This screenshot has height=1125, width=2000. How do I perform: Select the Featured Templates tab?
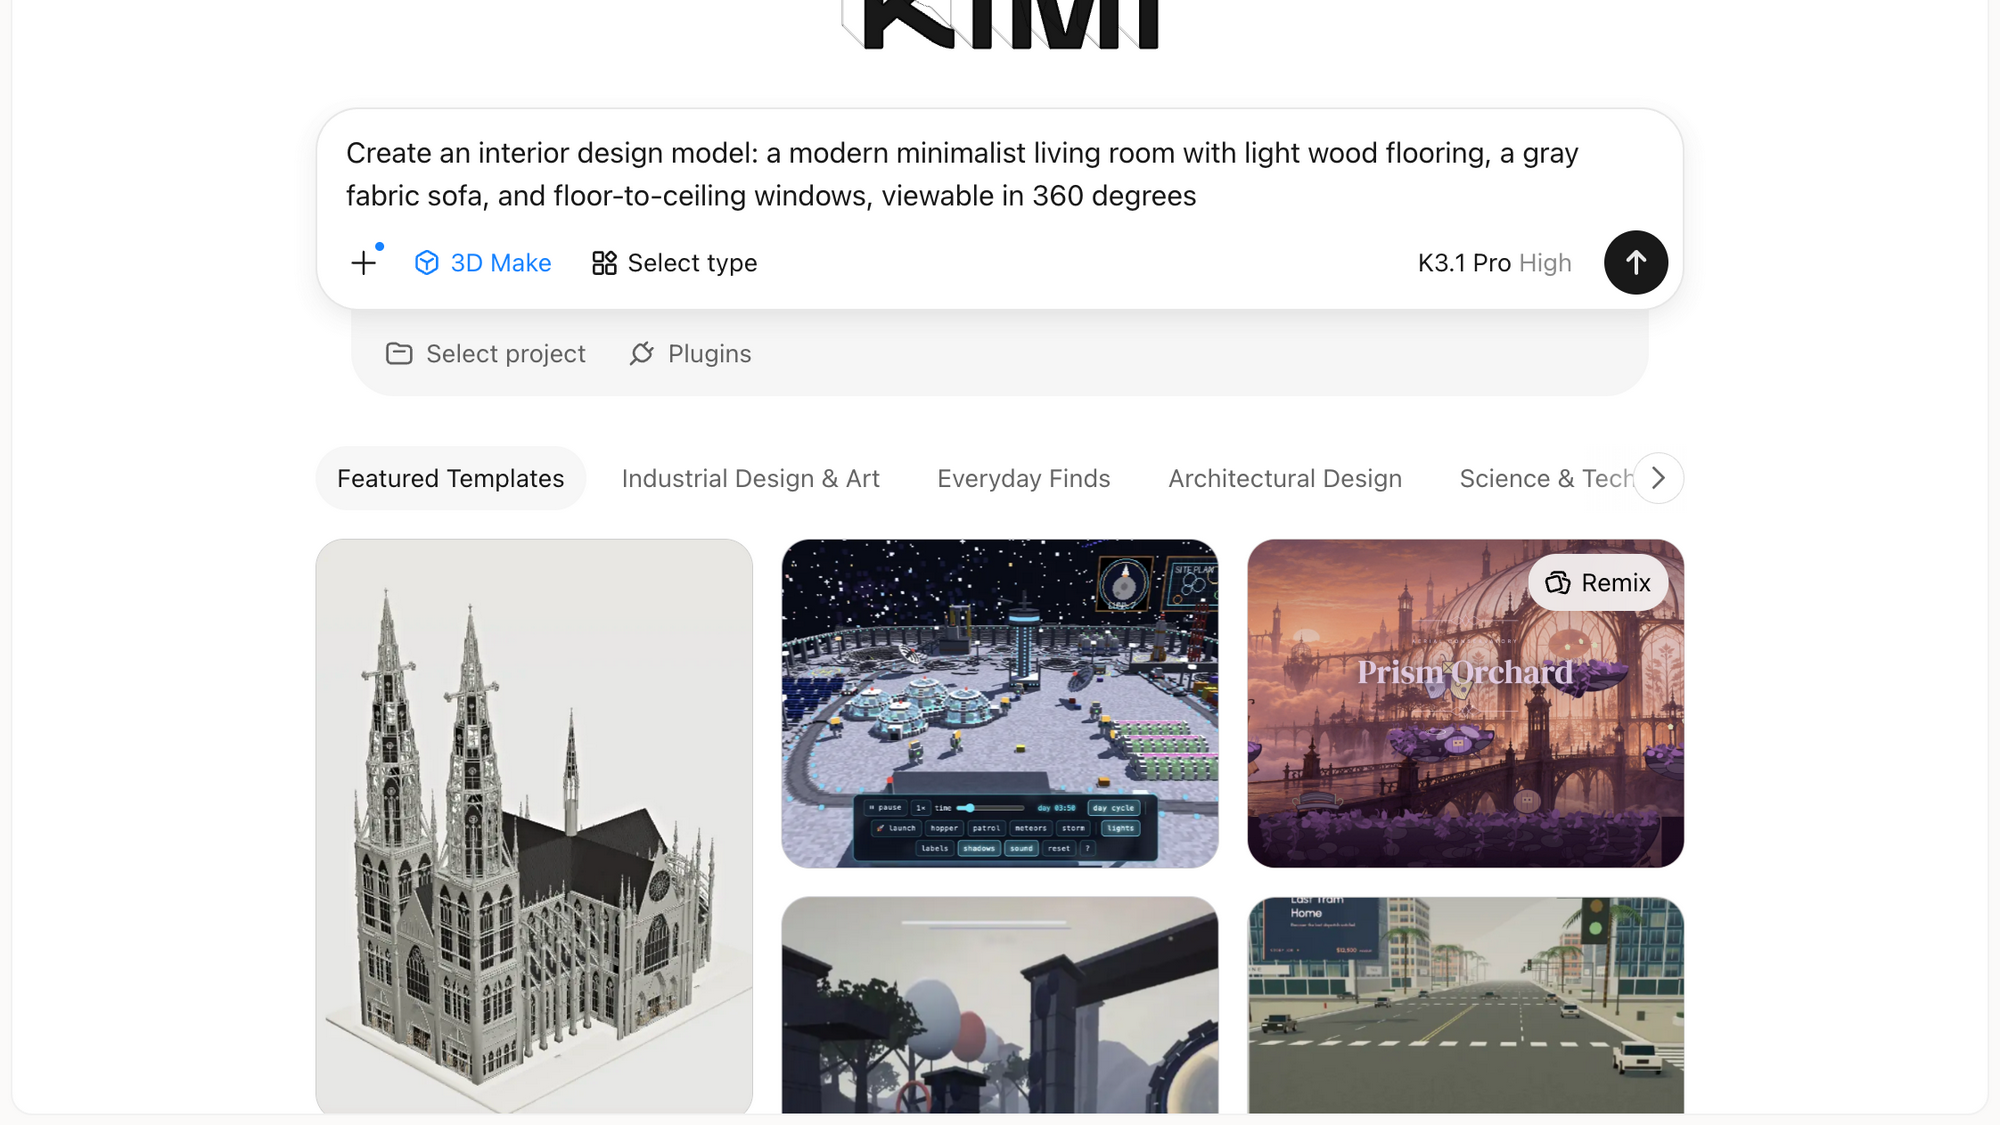click(451, 479)
